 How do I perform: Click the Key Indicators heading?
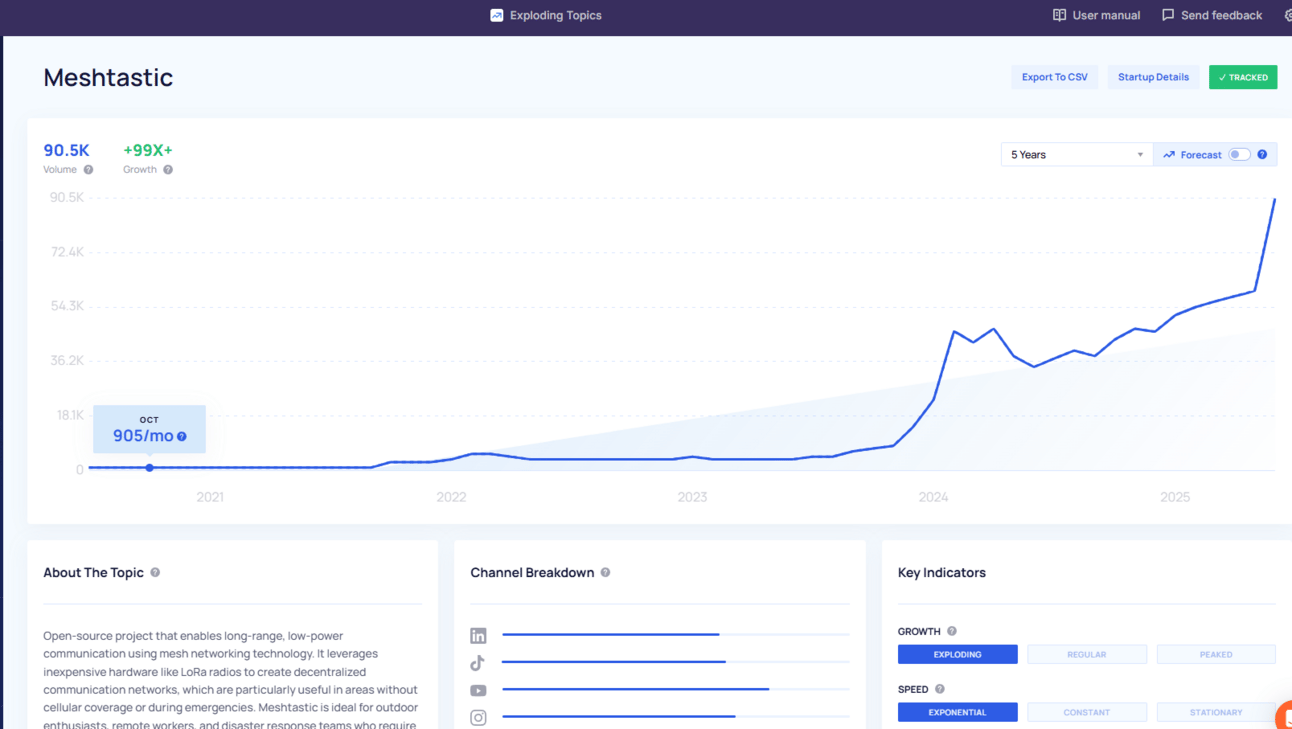coord(942,573)
